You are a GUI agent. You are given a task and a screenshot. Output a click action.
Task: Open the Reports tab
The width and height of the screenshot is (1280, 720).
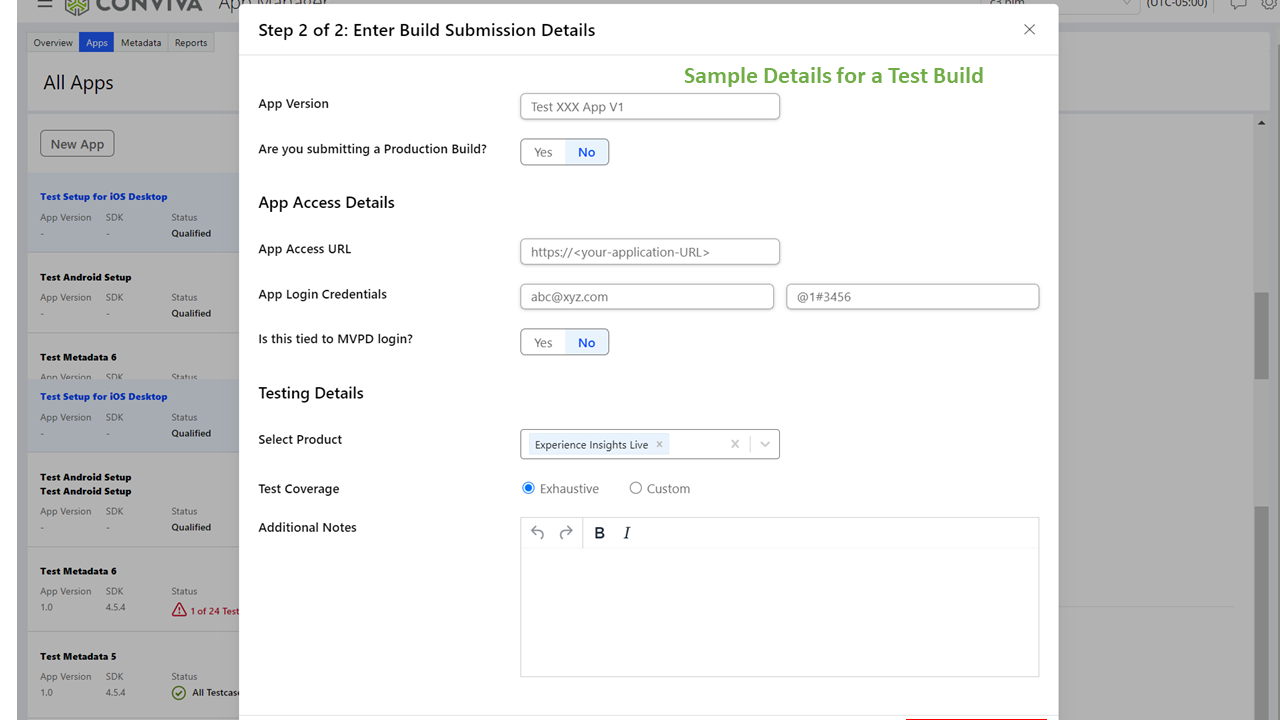pos(191,43)
